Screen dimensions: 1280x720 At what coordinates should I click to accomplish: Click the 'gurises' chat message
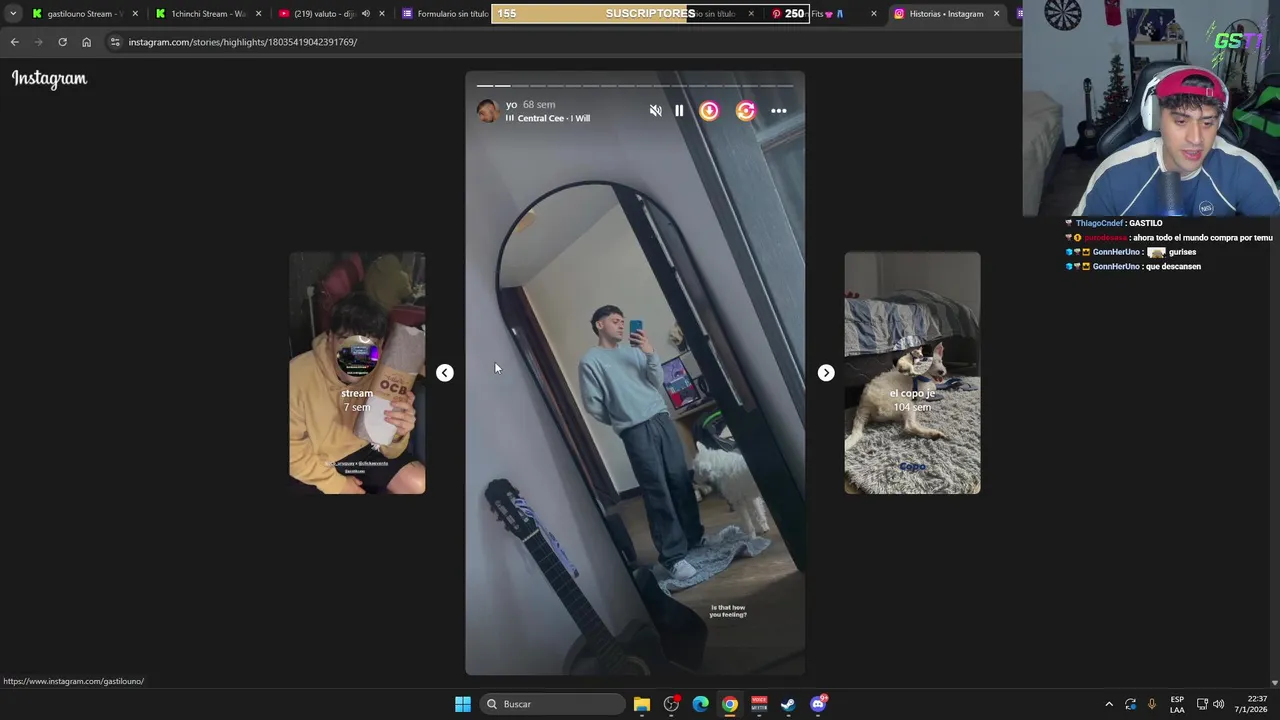click(1182, 252)
